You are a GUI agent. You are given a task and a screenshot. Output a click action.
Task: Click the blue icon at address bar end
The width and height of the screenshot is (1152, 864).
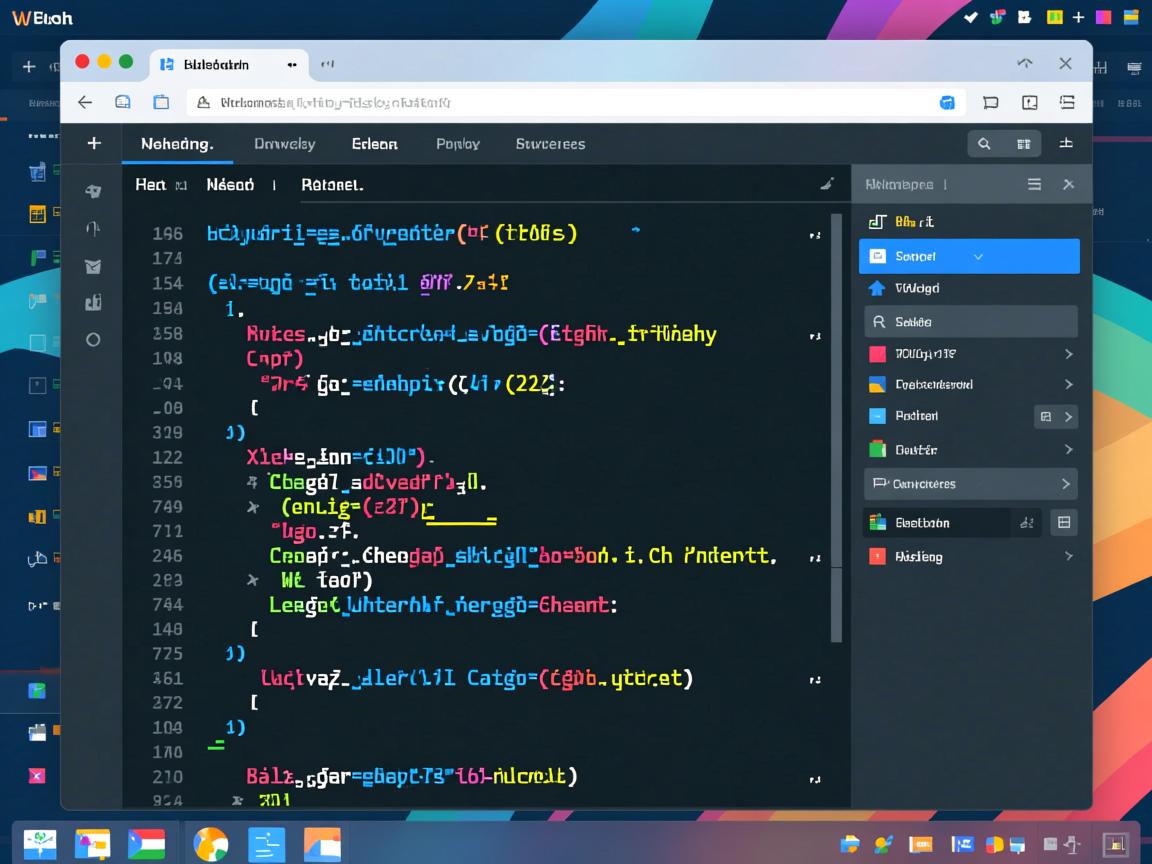[947, 102]
